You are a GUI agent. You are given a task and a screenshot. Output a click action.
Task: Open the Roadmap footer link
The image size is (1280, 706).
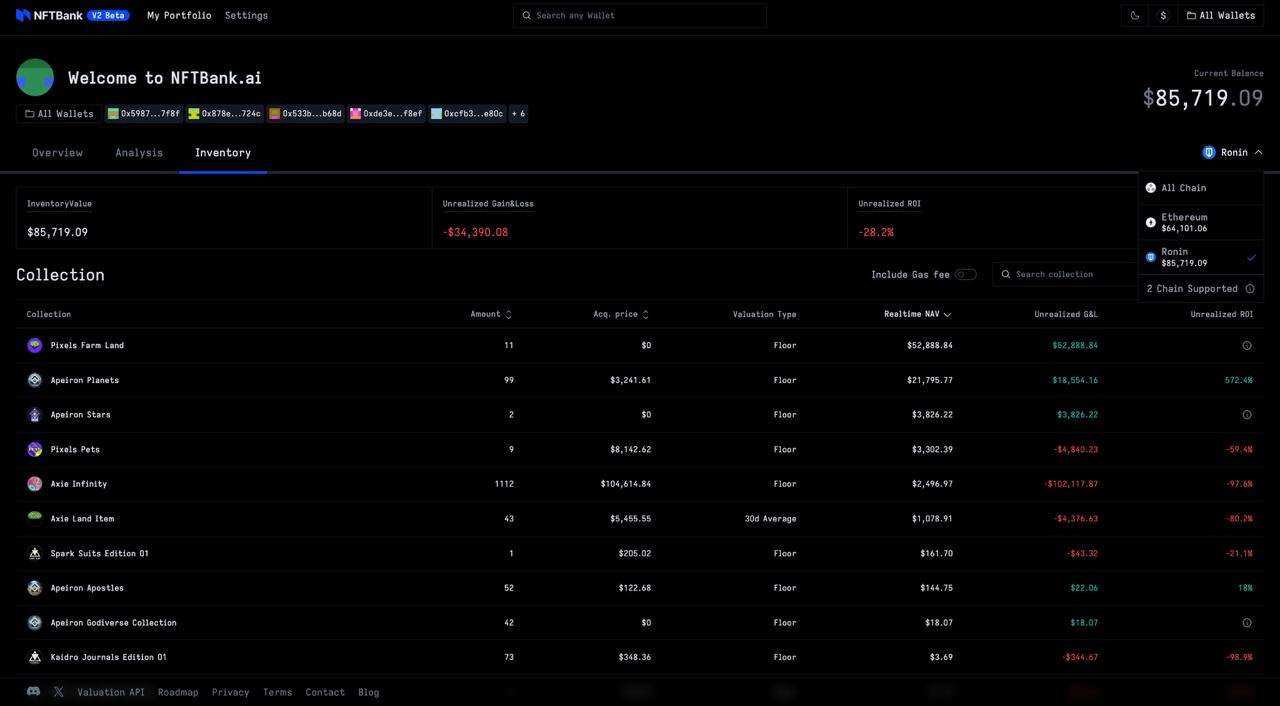pyautogui.click(x=178, y=692)
